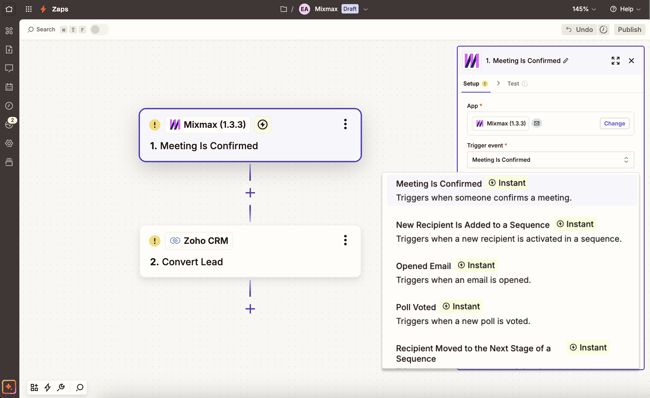Viewport: 650px width, 398px height.
Task: Open the calendar icon in sidebar
Action: tap(9, 87)
